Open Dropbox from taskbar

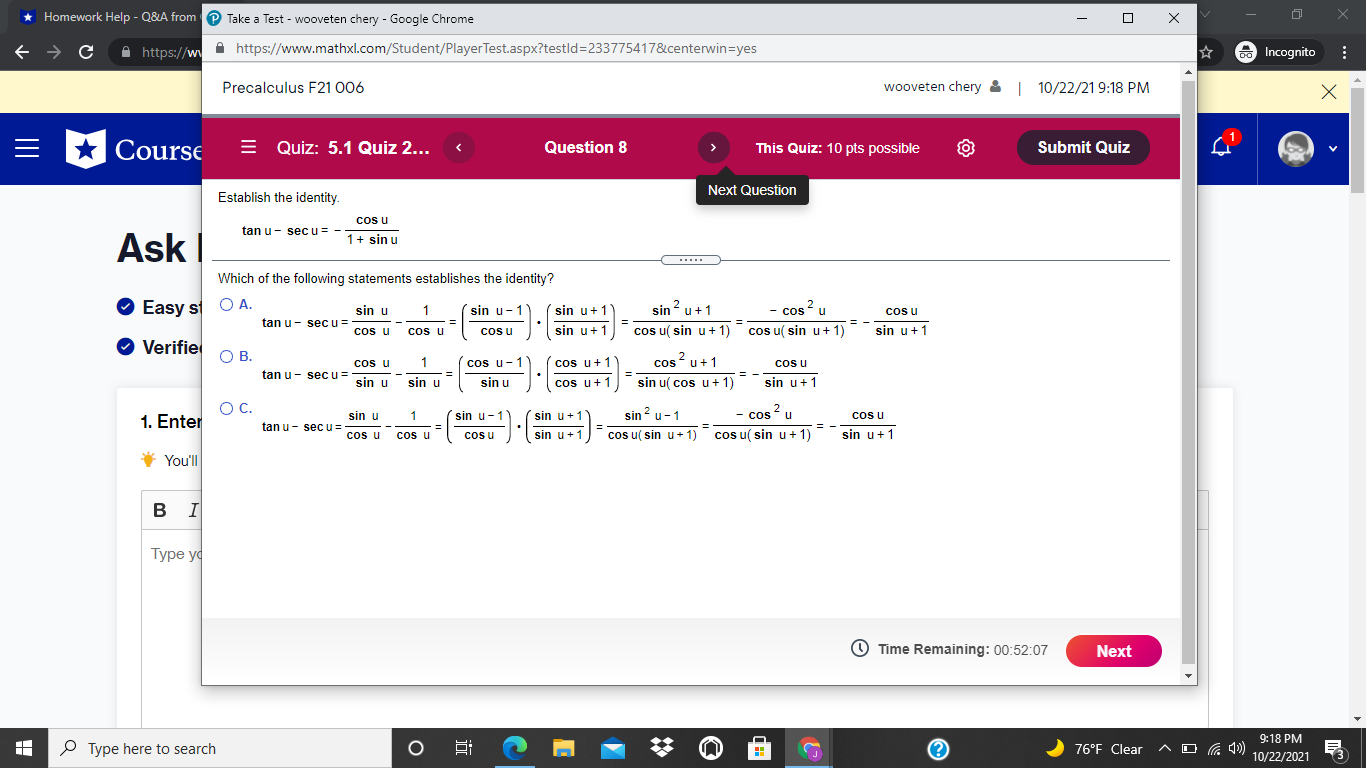tap(661, 748)
